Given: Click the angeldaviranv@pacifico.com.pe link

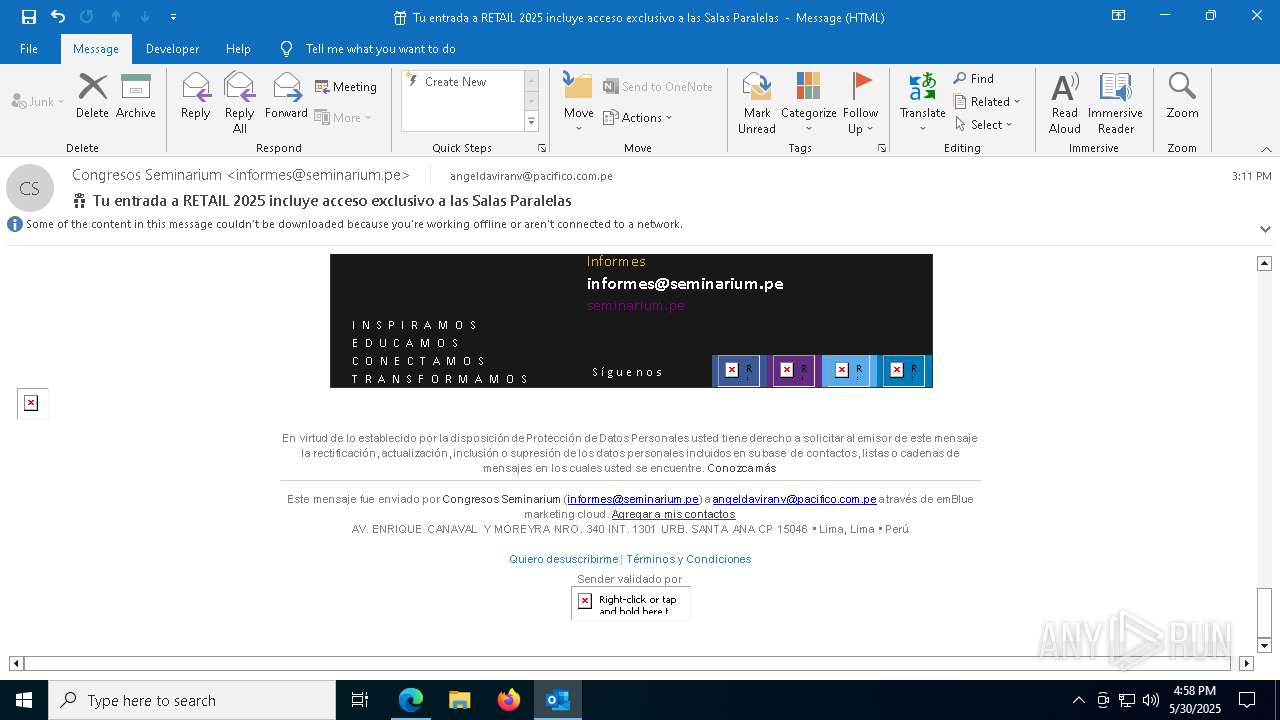Looking at the screenshot, I should (794, 499).
